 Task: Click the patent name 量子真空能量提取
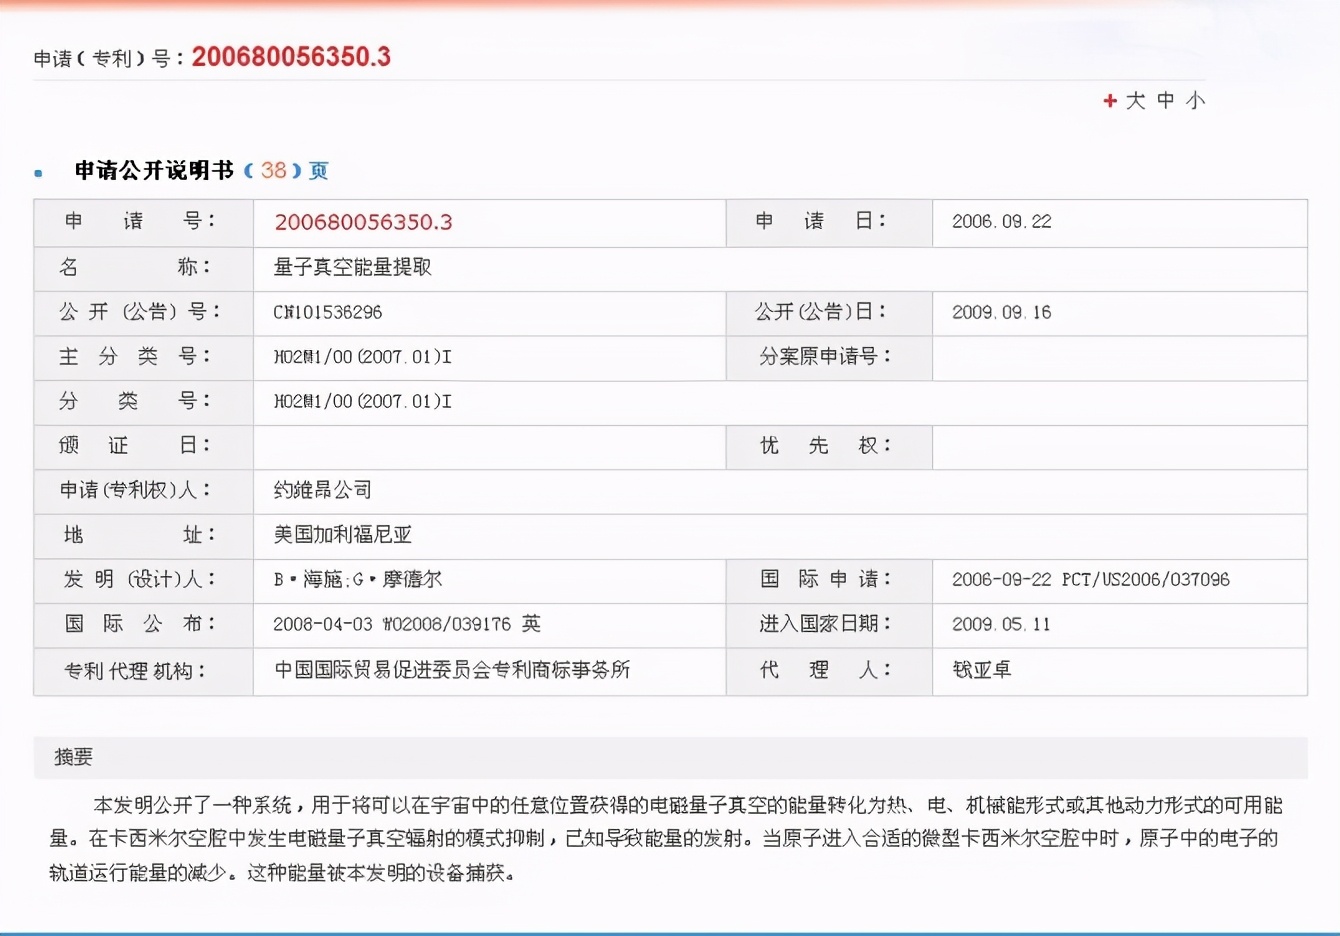pyautogui.click(x=352, y=267)
